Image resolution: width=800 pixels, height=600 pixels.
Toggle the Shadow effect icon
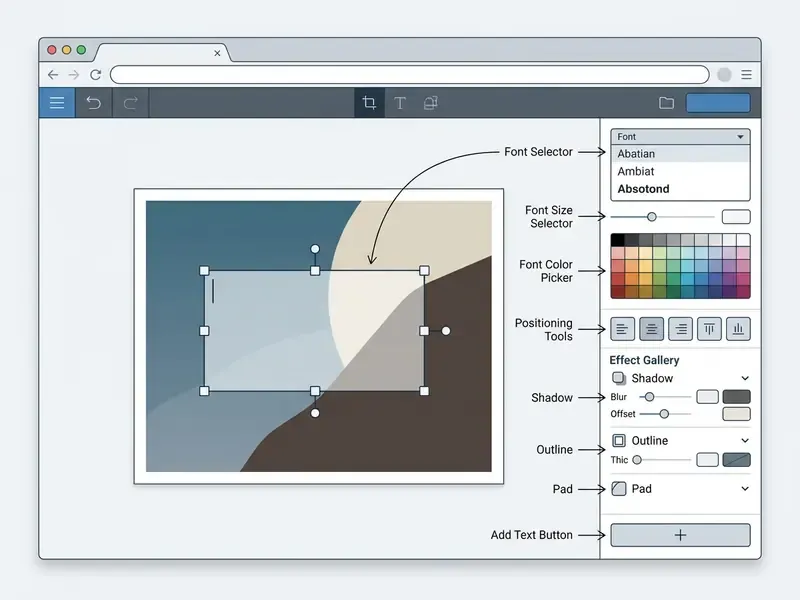pyautogui.click(x=619, y=378)
